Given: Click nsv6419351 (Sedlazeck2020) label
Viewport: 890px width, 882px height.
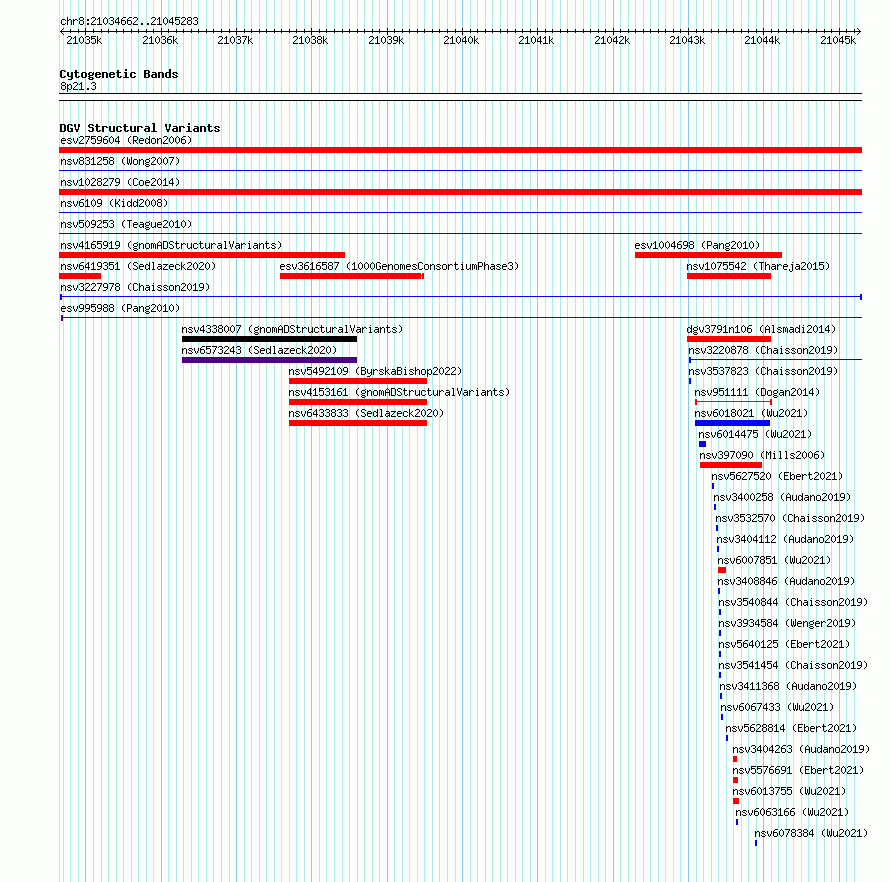Looking at the screenshot, I should [138, 266].
